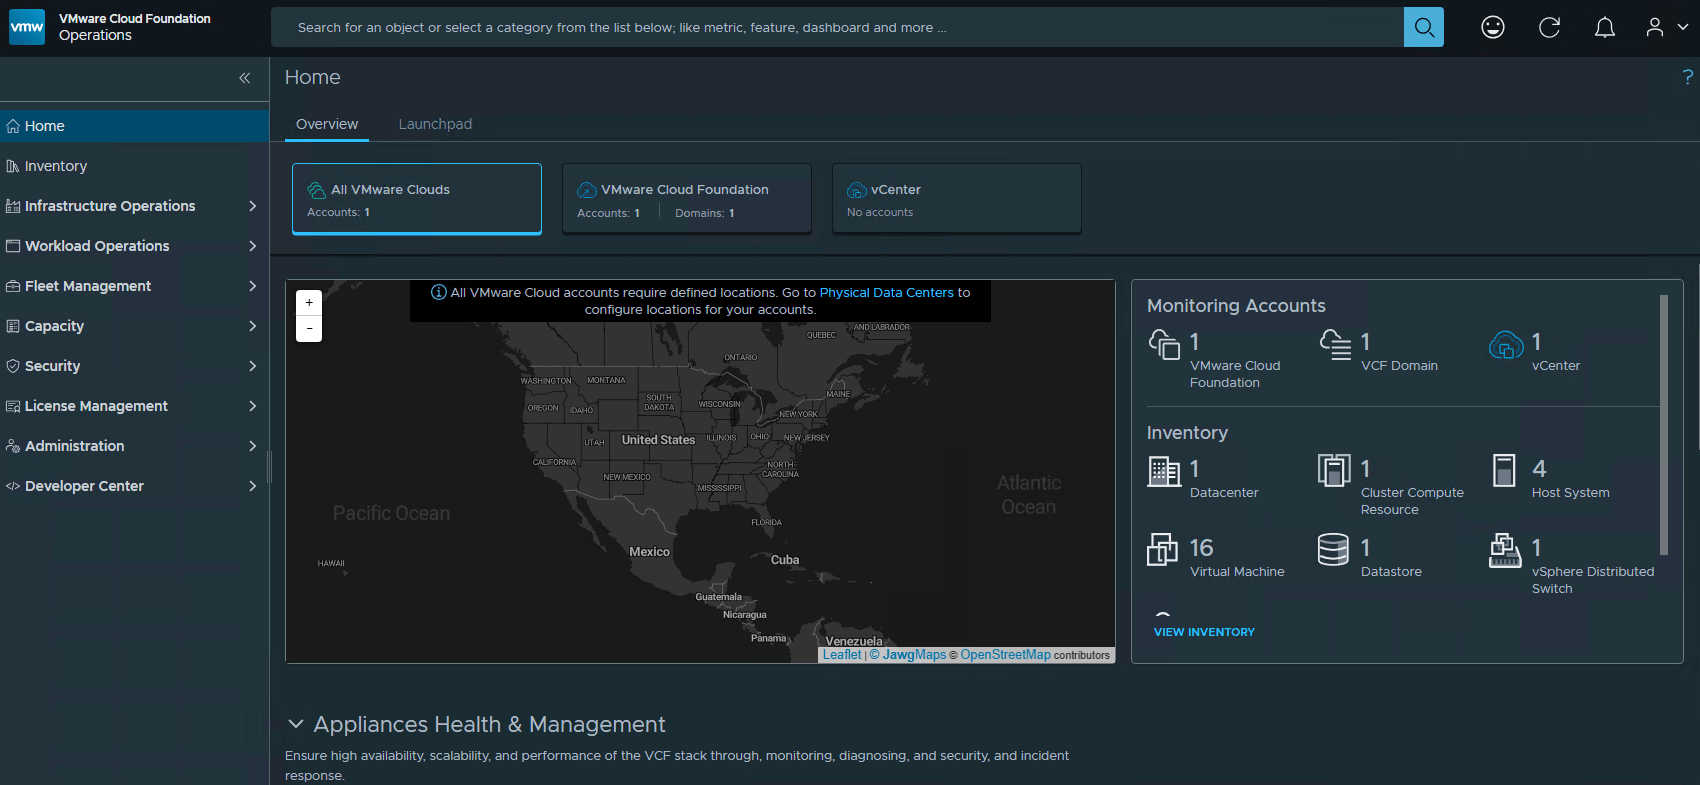Click the 4 Host System count

tap(1539, 469)
